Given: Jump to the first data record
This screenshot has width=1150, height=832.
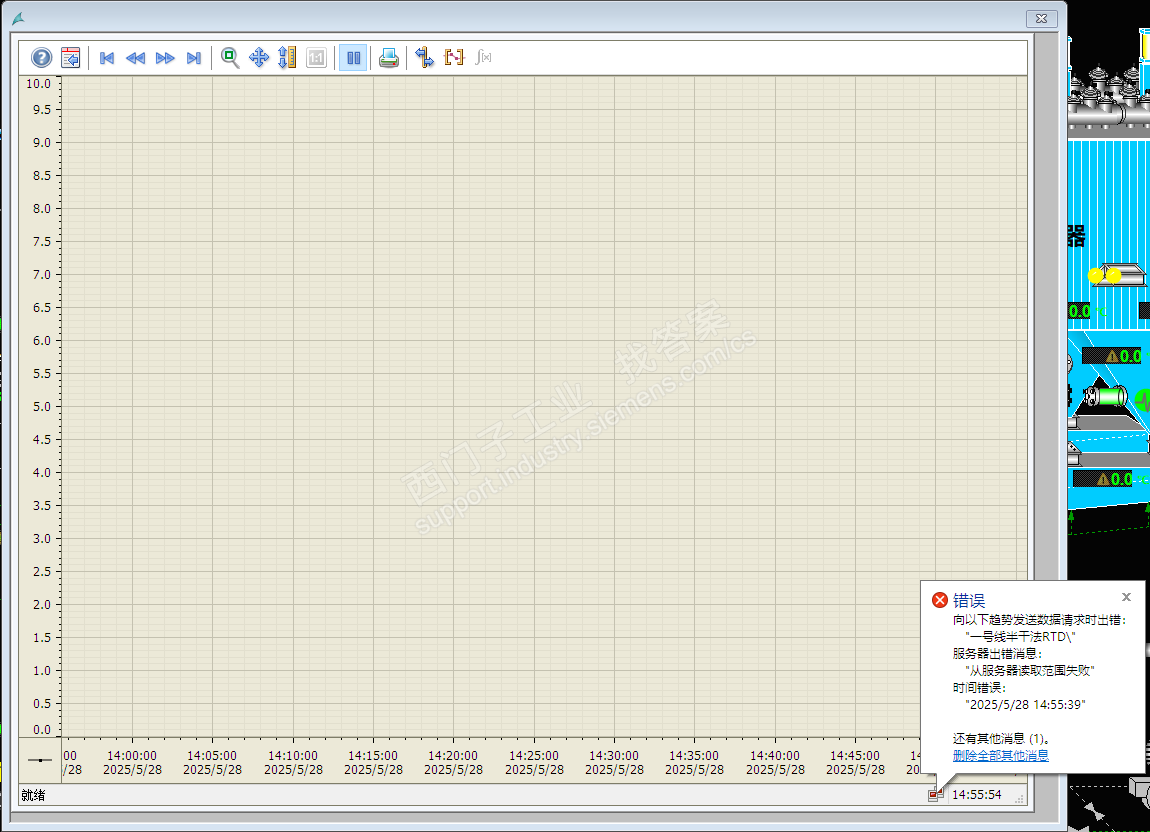Looking at the screenshot, I should (x=106, y=58).
